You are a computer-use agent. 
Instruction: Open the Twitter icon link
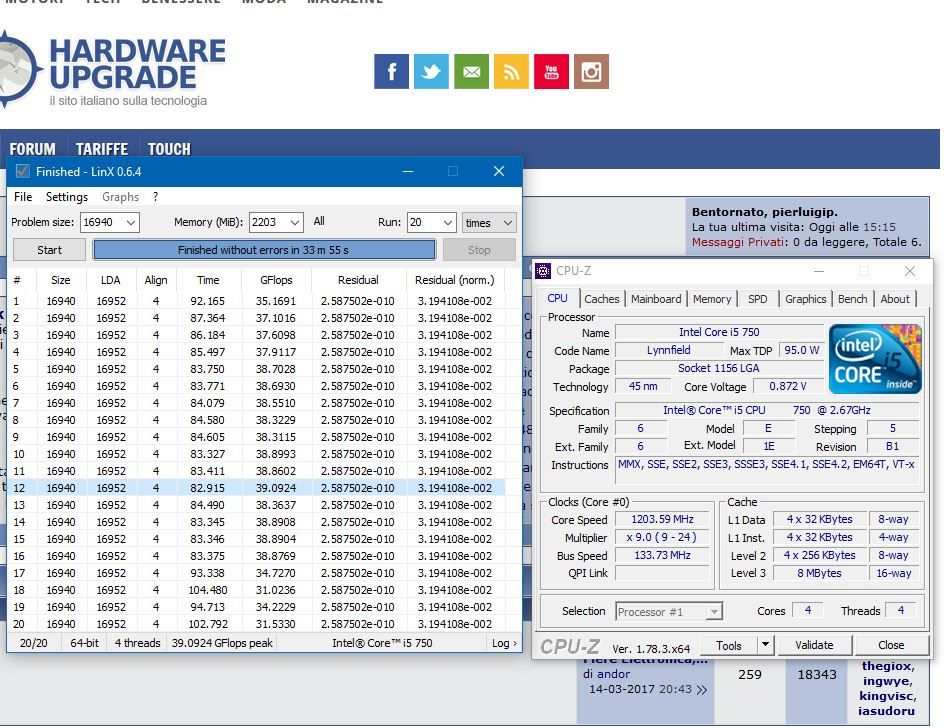(431, 72)
